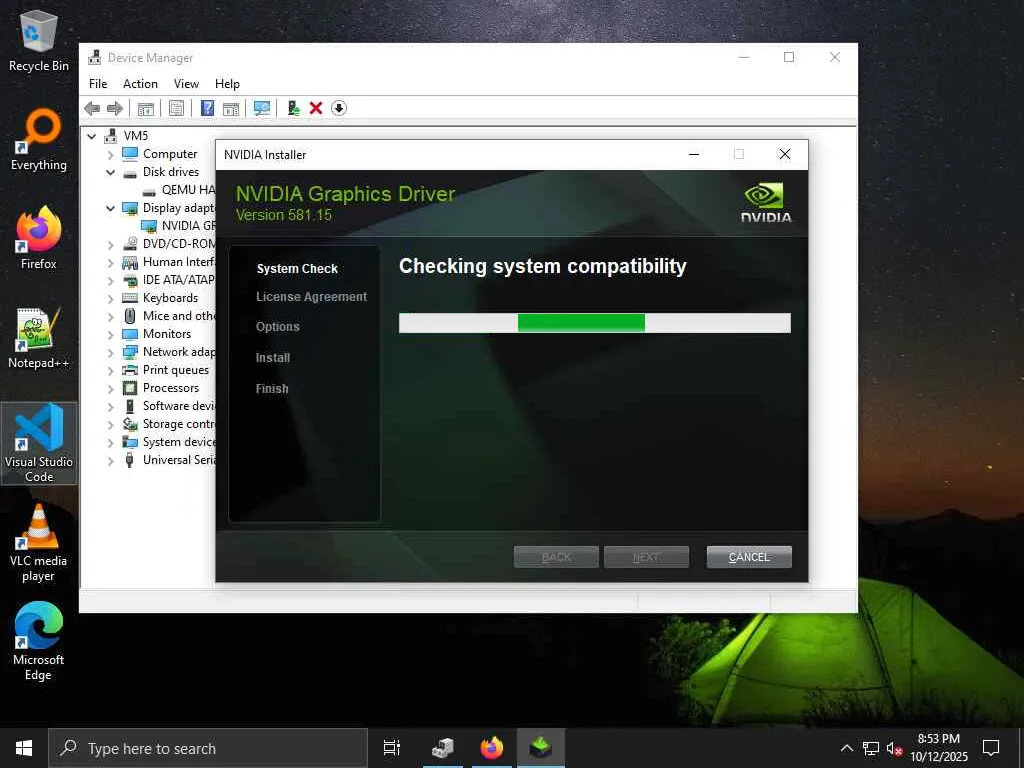Screen dimensions: 1024x768
Task: Click the Network adapters icon
Action: click(x=131, y=352)
